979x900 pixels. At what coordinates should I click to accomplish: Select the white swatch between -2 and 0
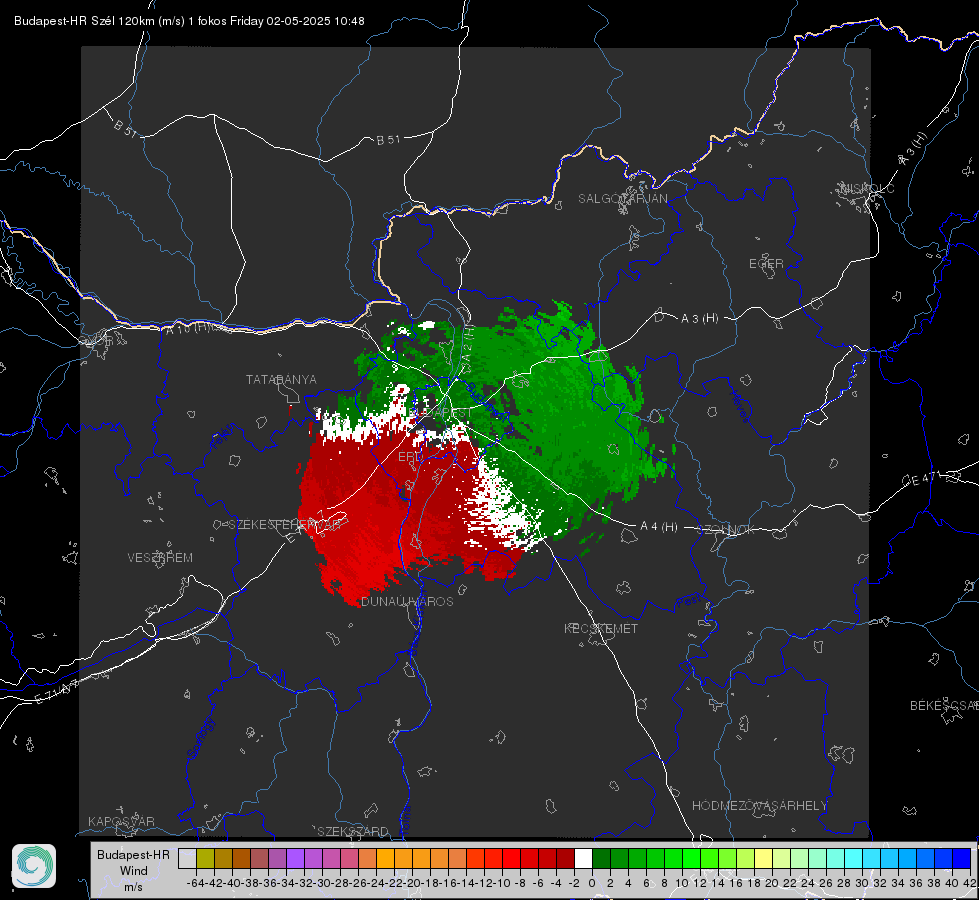583,858
